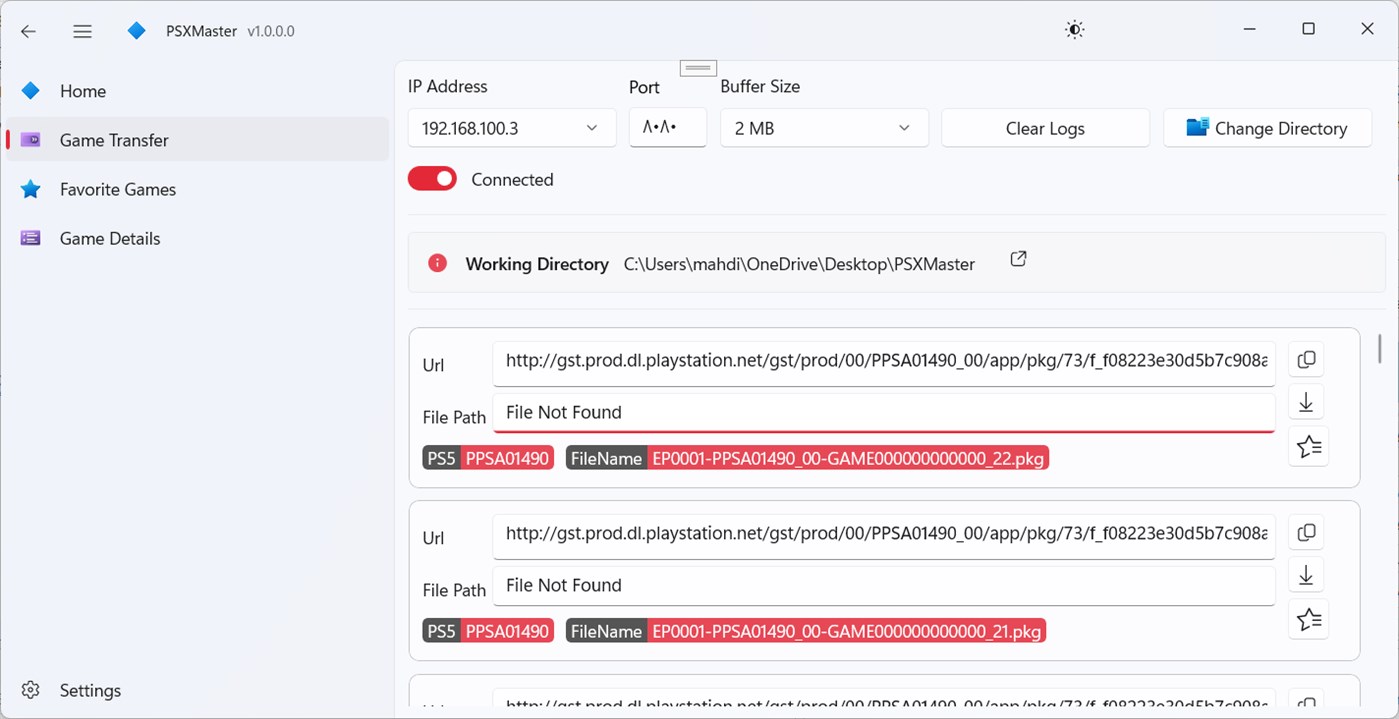Click the Game Transfer sidebar icon
Viewport: 1399px width, 719px height.
31,140
